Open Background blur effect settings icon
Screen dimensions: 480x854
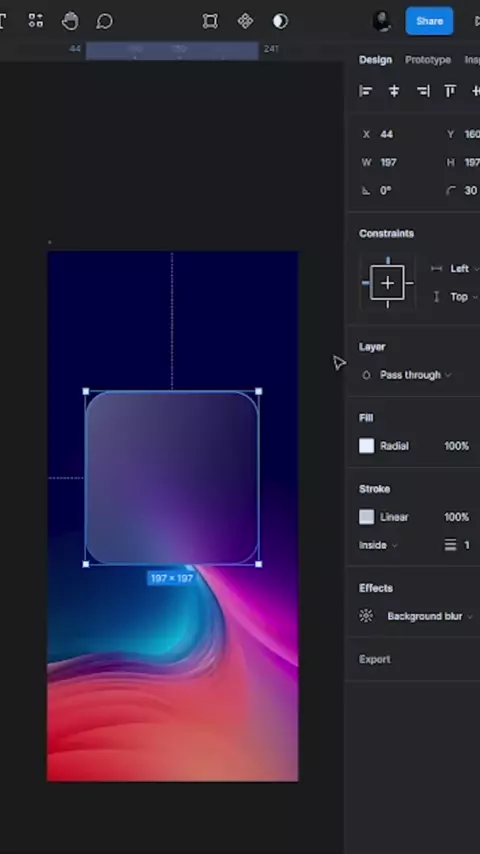(366, 616)
